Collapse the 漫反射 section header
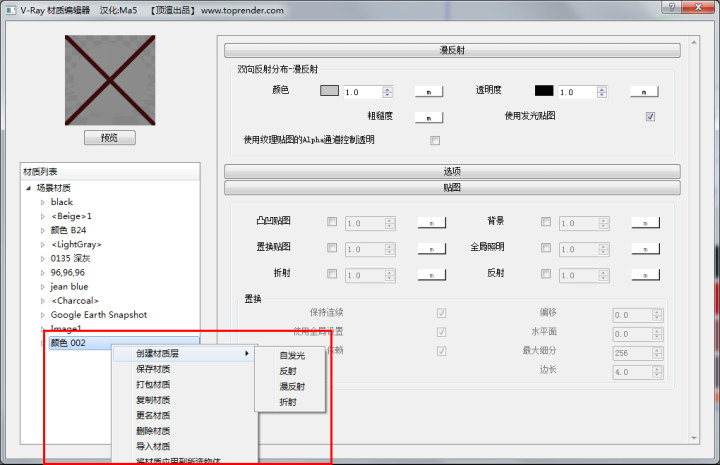Screen dimensions: 720x465 [x=452, y=49]
